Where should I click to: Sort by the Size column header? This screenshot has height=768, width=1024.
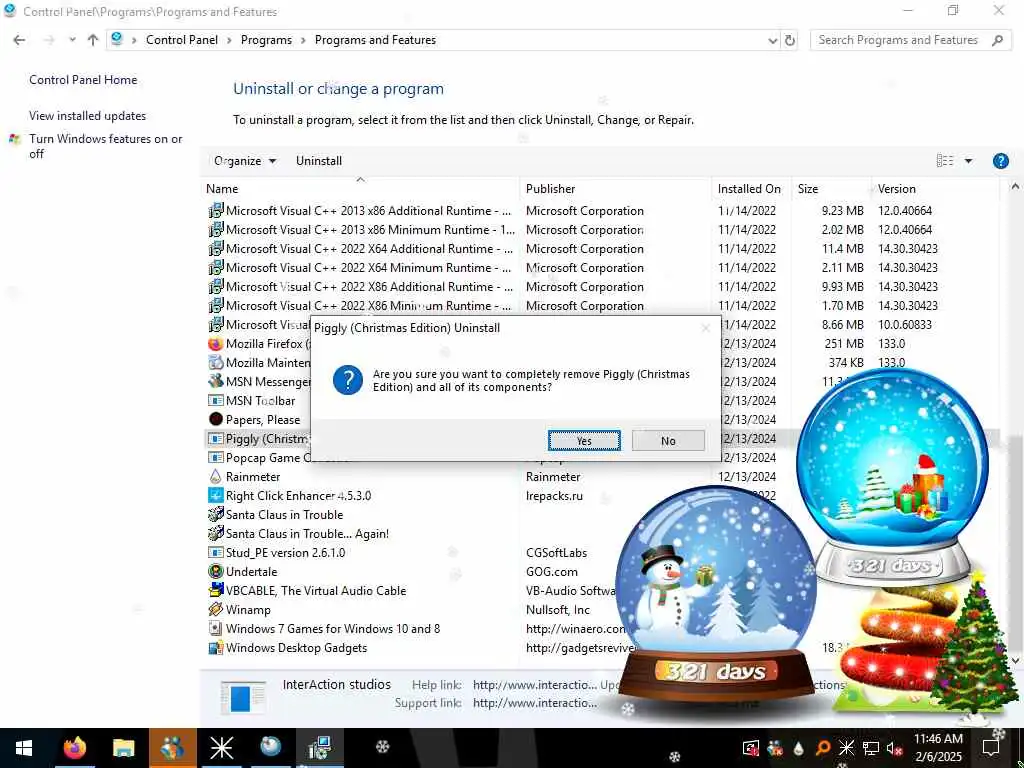point(831,189)
